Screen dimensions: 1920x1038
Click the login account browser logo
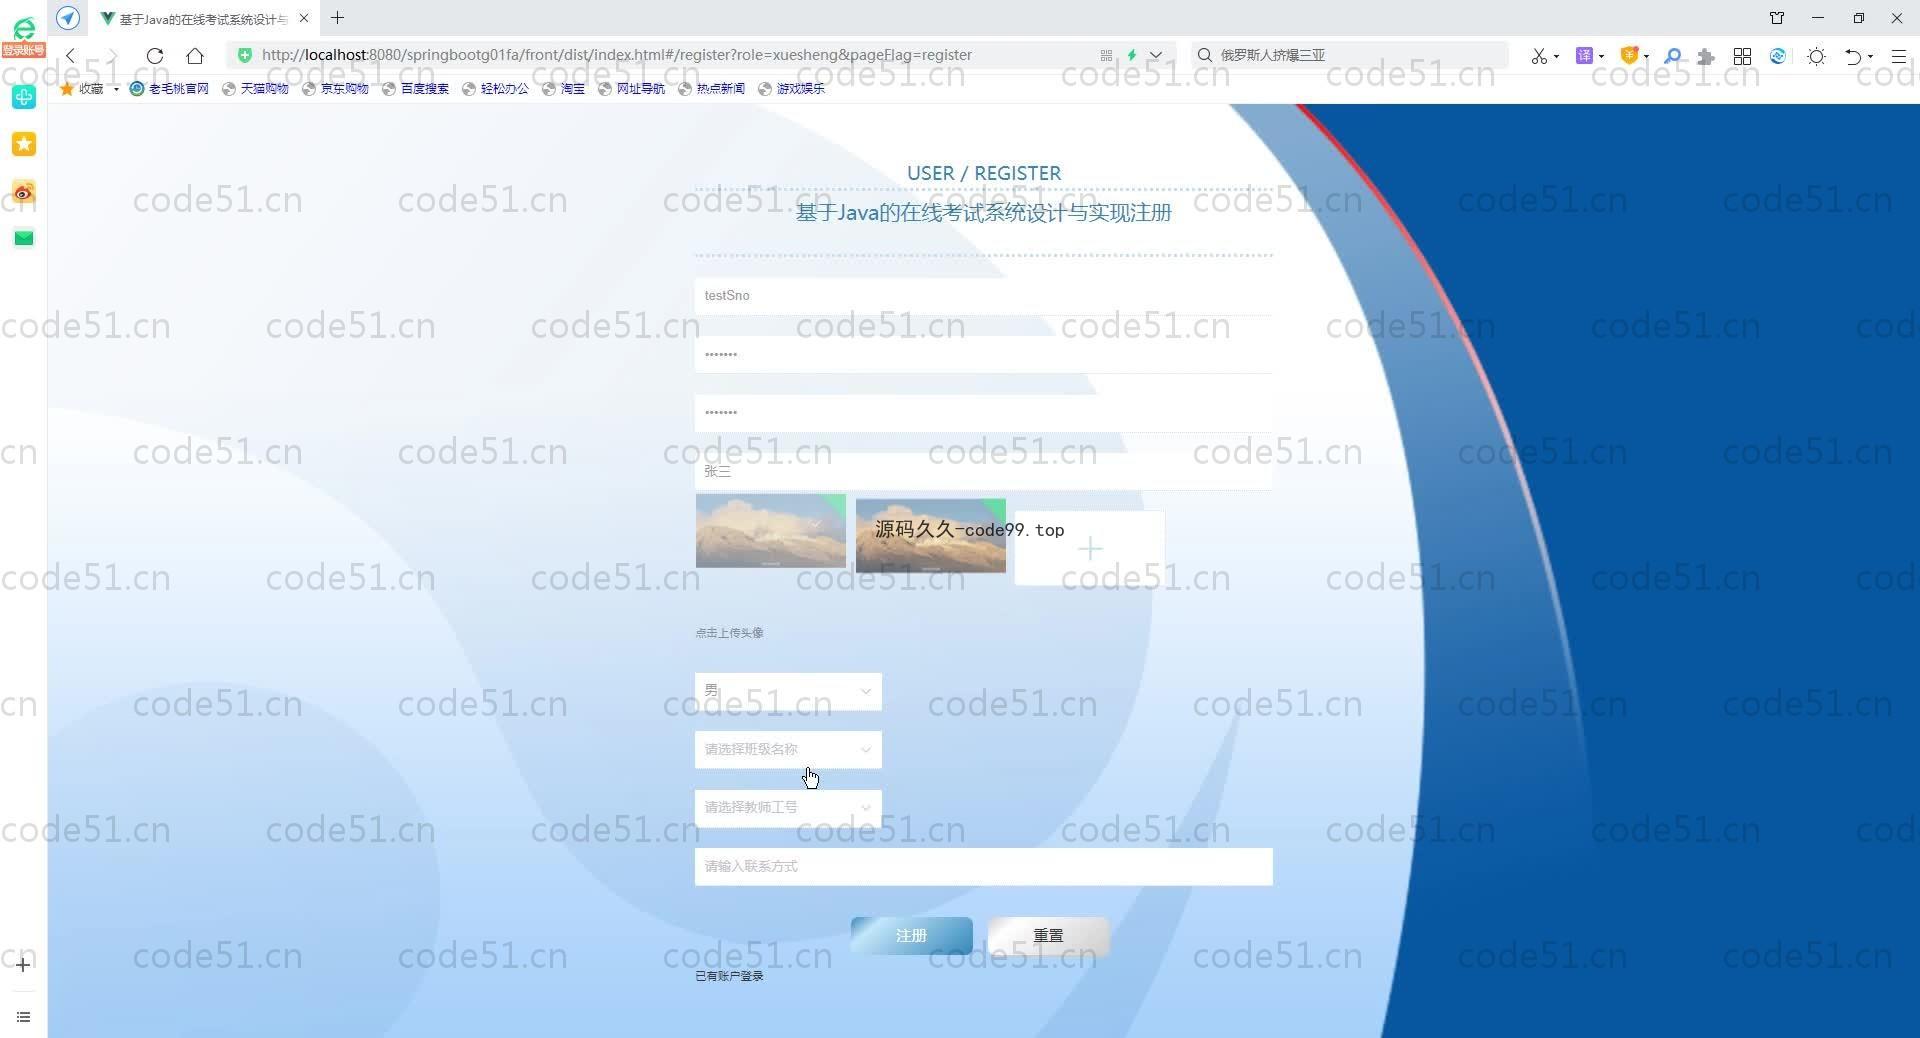[23, 35]
